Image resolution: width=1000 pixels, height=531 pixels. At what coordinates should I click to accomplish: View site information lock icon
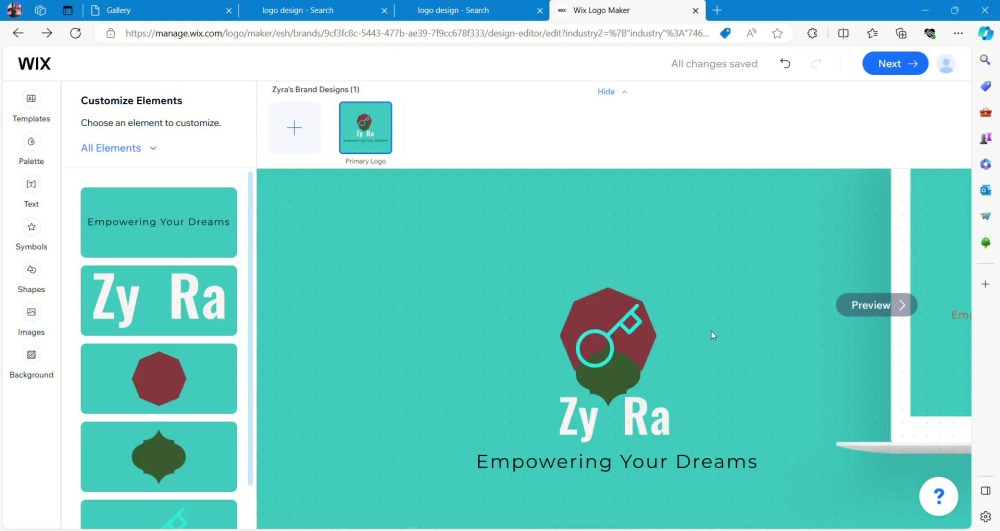click(x=110, y=33)
